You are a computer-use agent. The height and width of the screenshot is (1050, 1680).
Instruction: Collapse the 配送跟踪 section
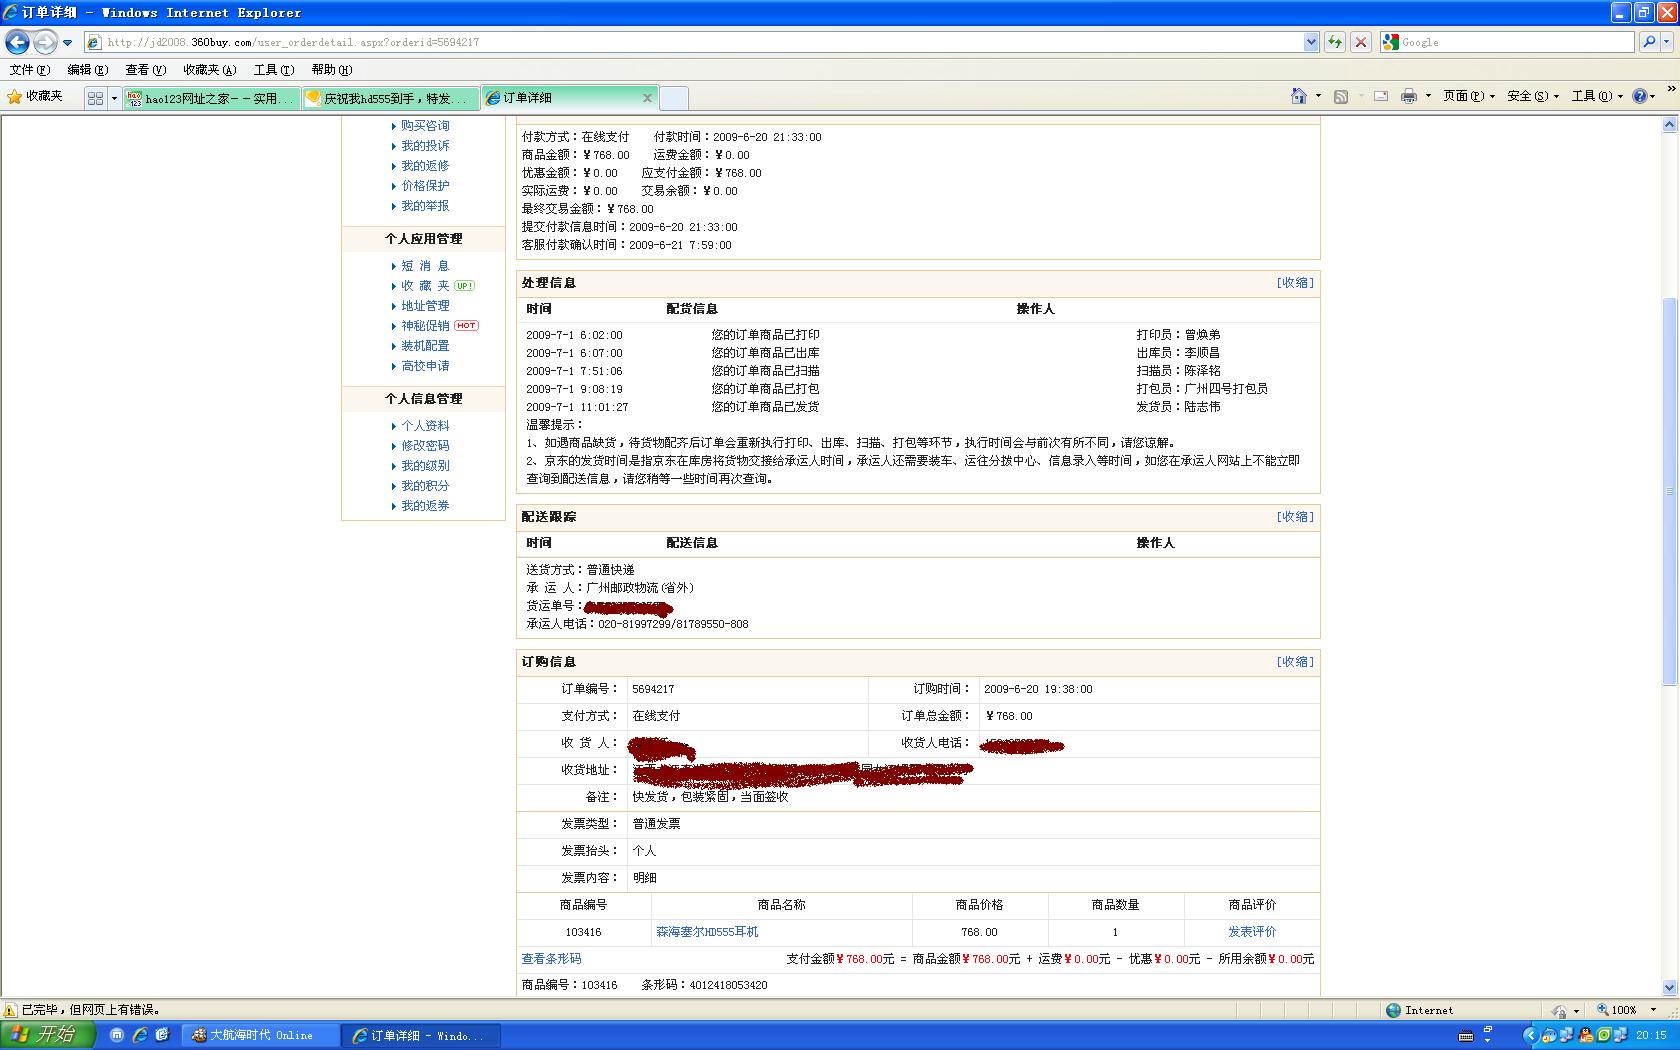(x=1295, y=517)
